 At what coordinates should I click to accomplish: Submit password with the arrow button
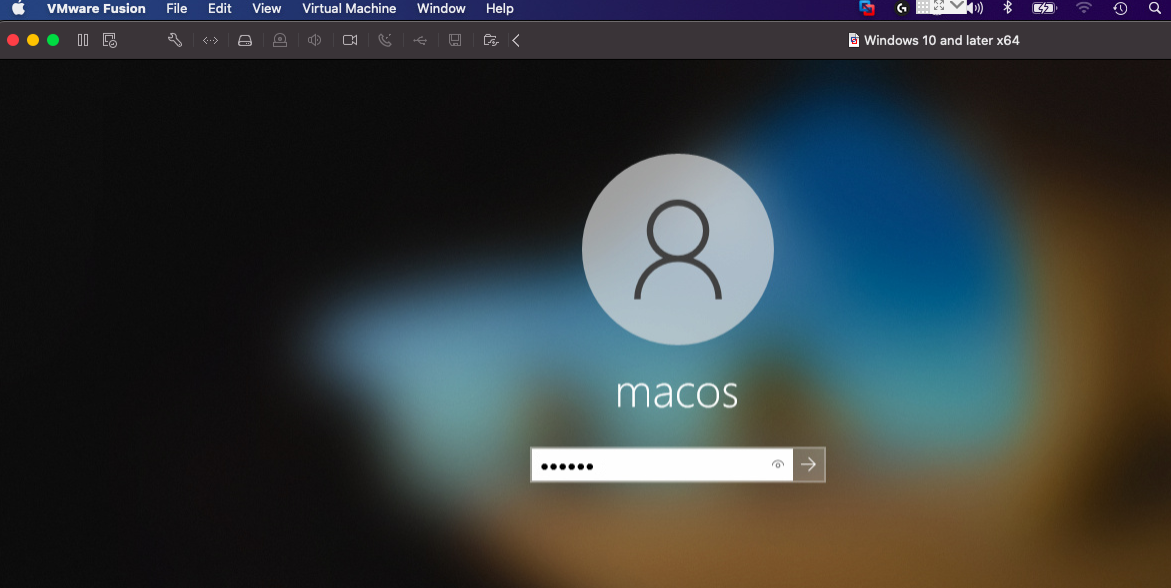coord(809,465)
